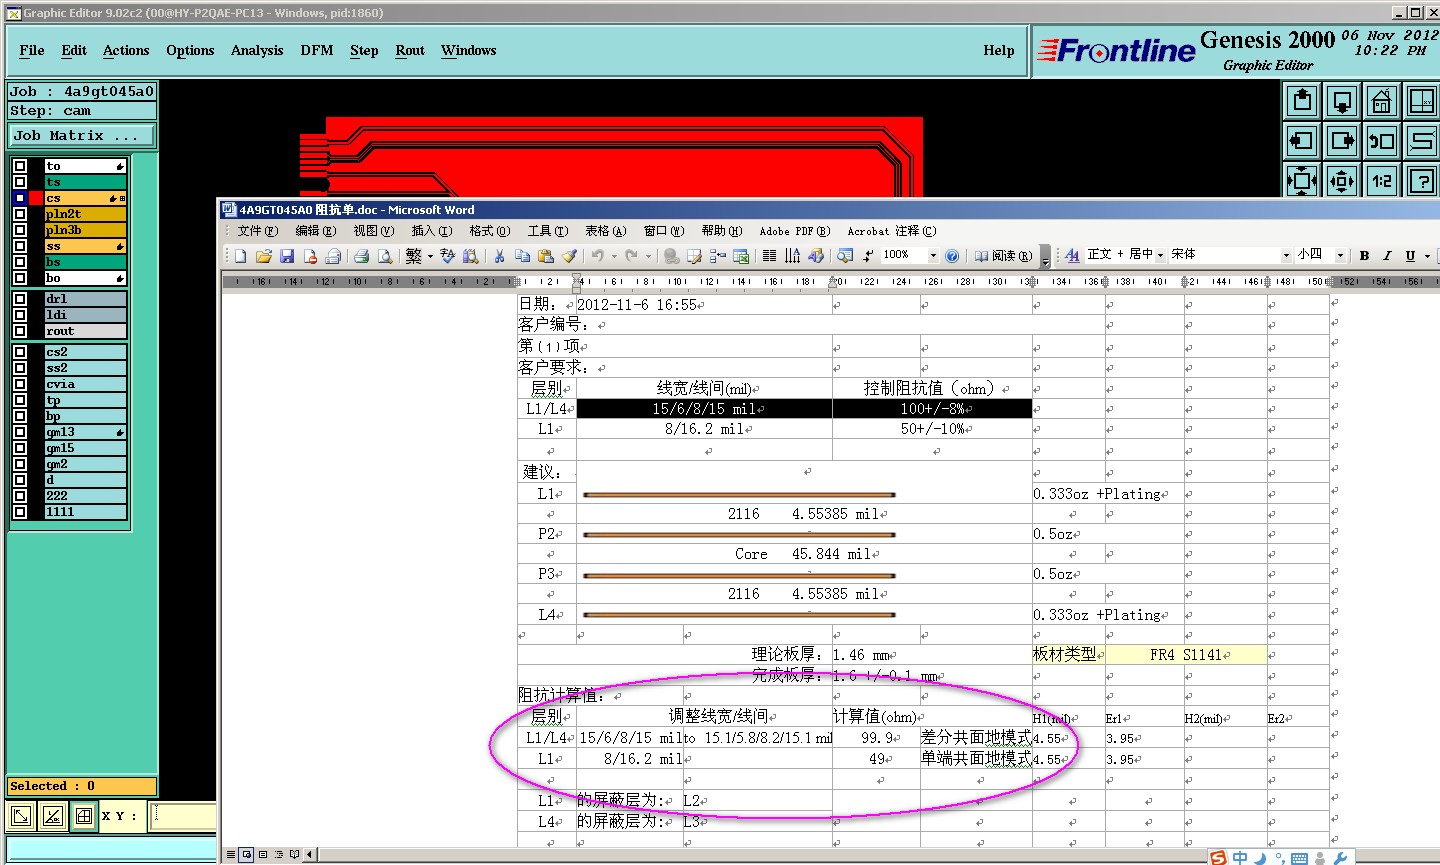Click the Adobe PDF(B) menu in Word
The width and height of the screenshot is (1440, 865).
795,231
